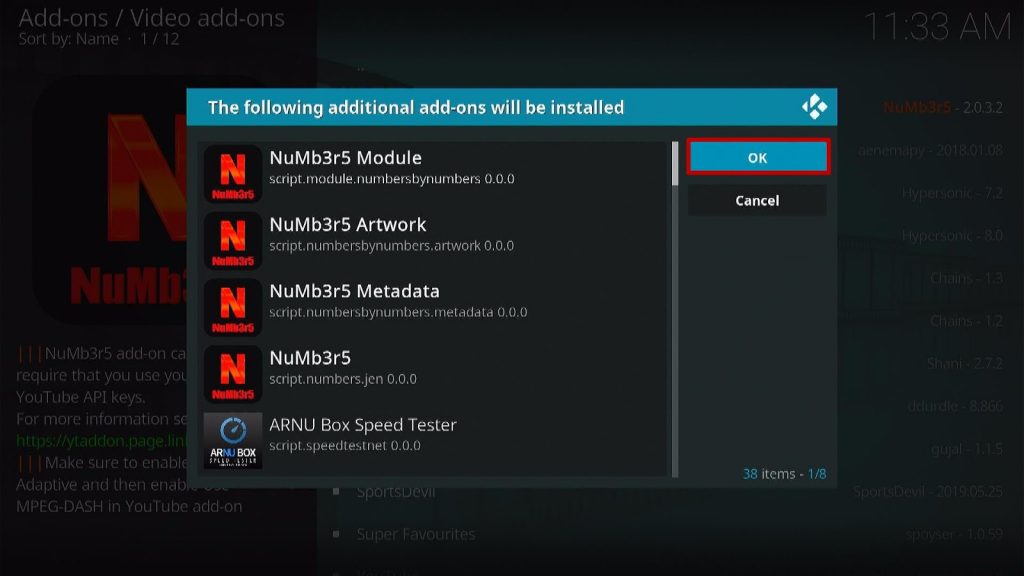The height and width of the screenshot is (576, 1024).
Task: Click the Sort by: Name label
Action: [69, 39]
